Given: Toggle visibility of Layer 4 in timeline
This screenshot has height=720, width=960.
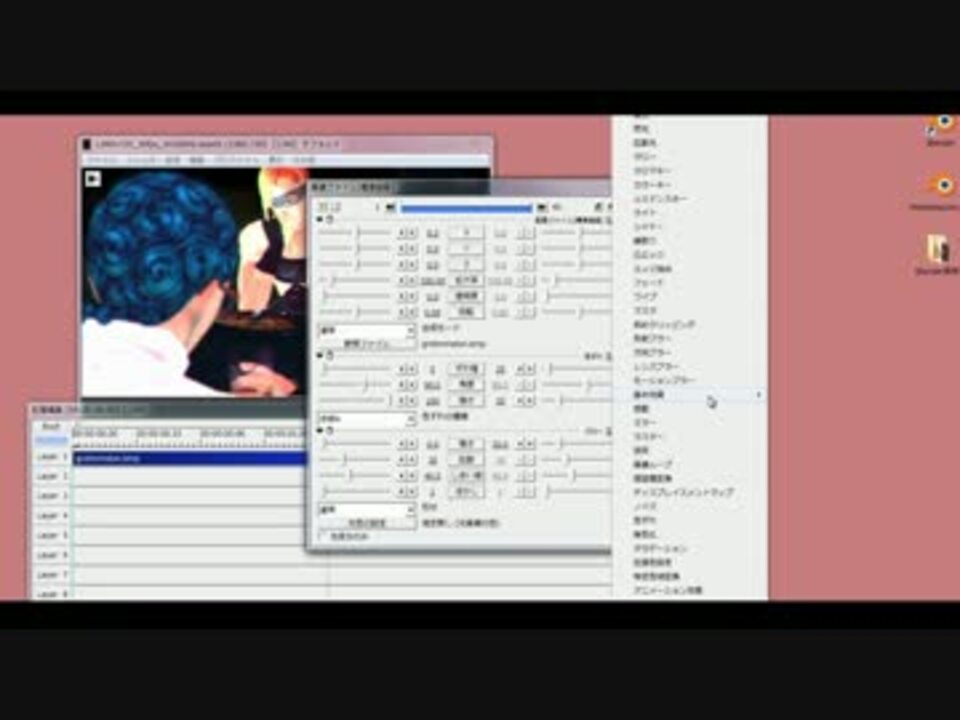Looking at the screenshot, I should [51, 516].
